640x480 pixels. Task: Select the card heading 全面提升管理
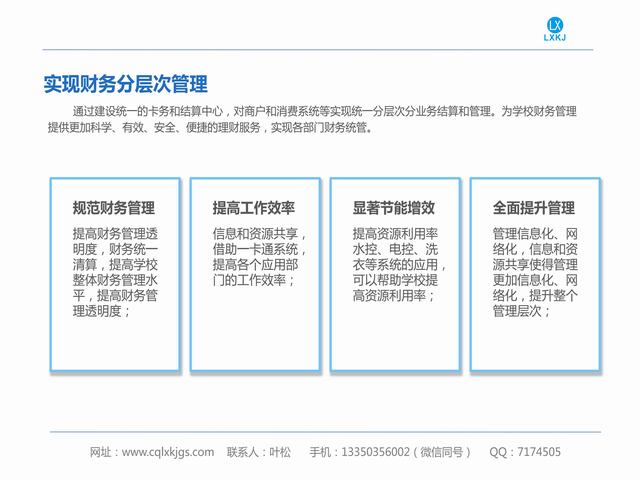[533, 208]
